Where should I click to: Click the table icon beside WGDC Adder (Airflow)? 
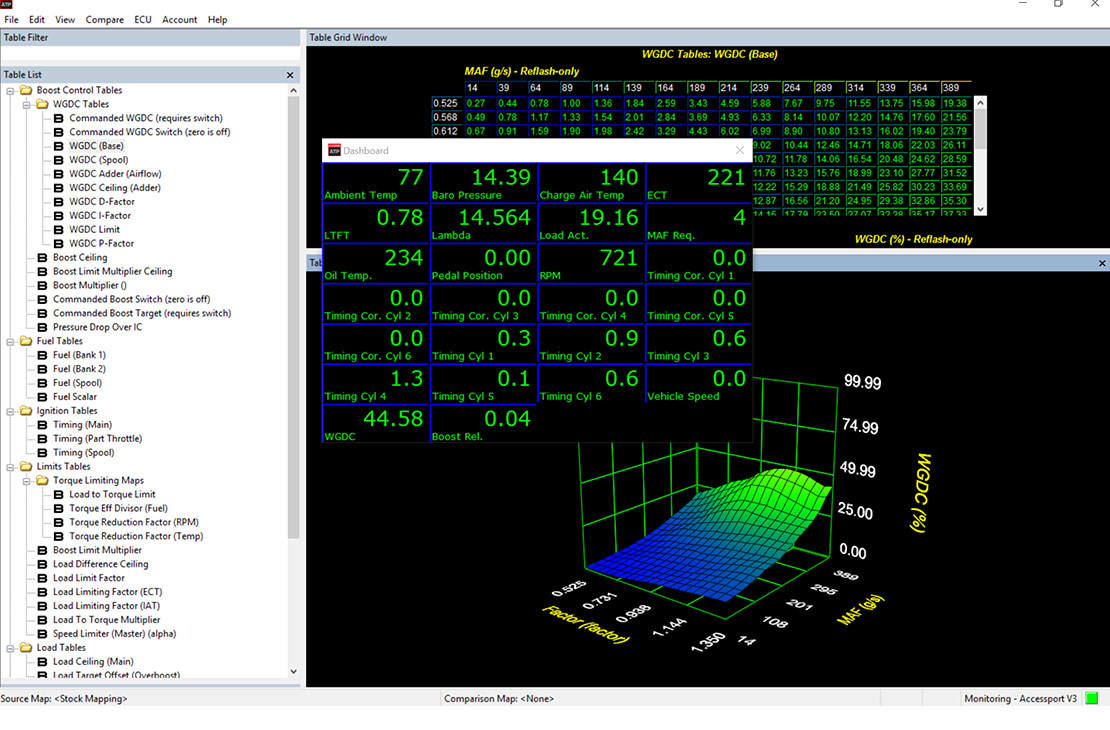click(x=59, y=174)
